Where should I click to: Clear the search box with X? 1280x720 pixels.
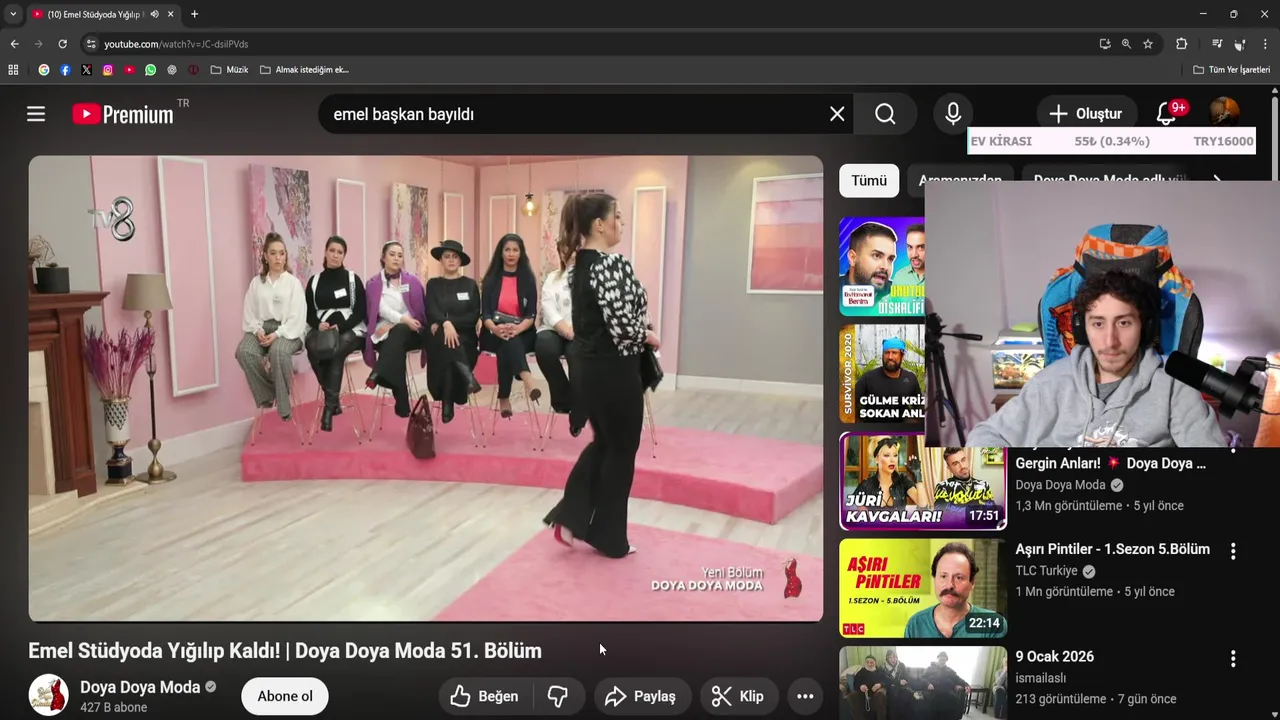837,114
